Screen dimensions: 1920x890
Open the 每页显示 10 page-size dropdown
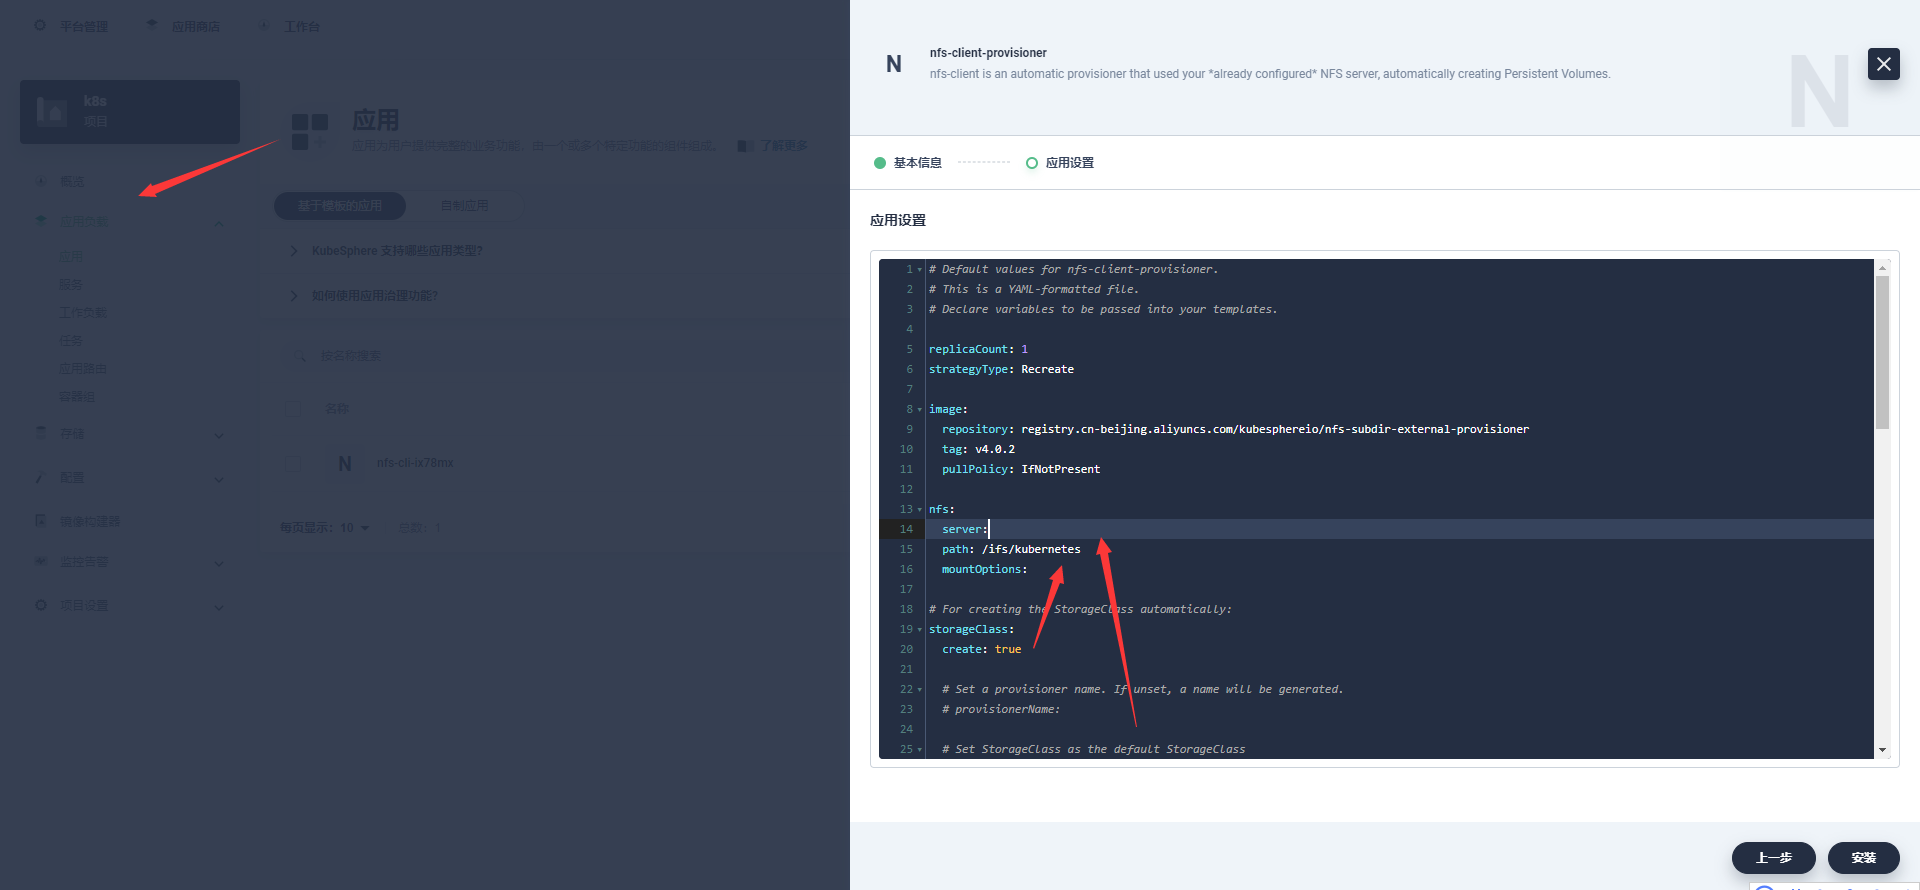(325, 528)
